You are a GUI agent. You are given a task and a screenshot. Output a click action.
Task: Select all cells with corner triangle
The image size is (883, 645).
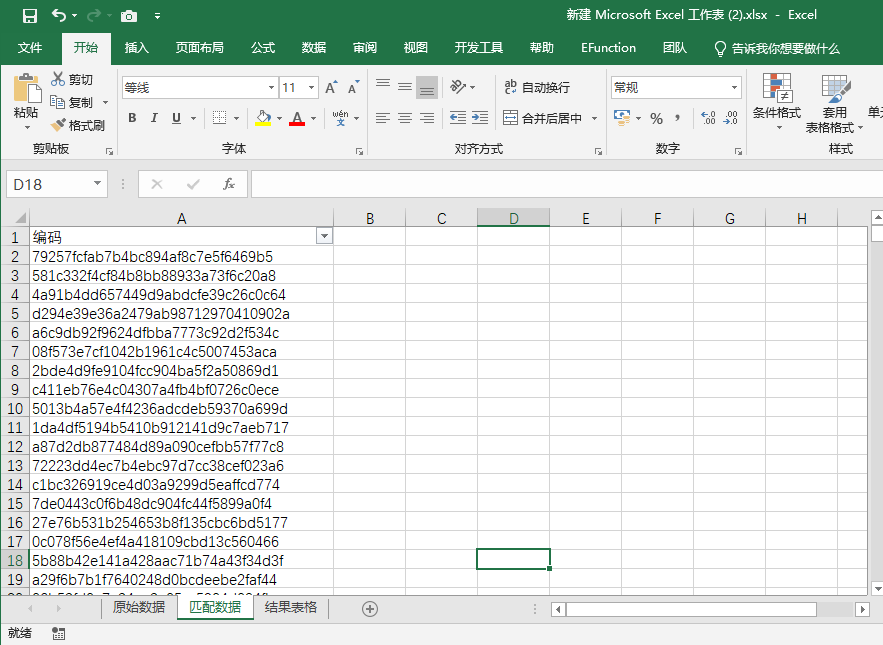coord(19,218)
